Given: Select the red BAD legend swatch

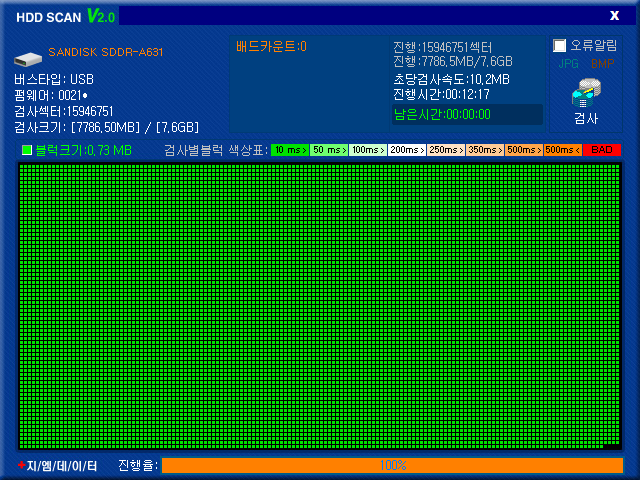Looking at the screenshot, I should pyautogui.click(x=602, y=150).
